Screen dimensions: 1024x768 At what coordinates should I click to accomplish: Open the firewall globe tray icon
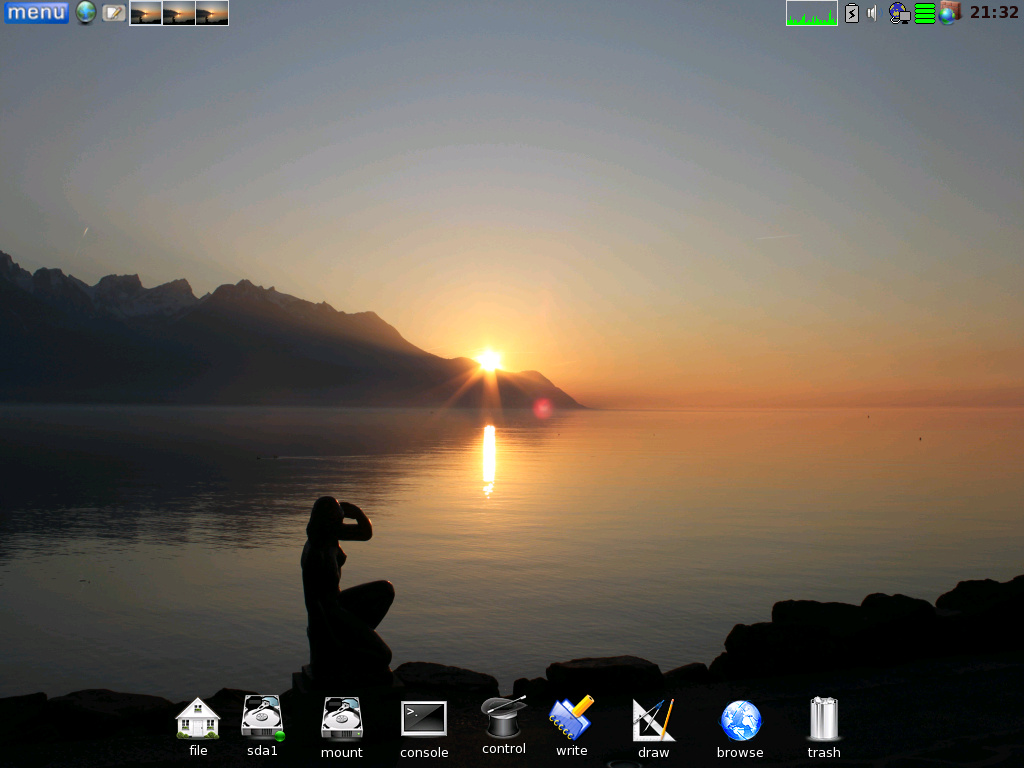click(950, 13)
